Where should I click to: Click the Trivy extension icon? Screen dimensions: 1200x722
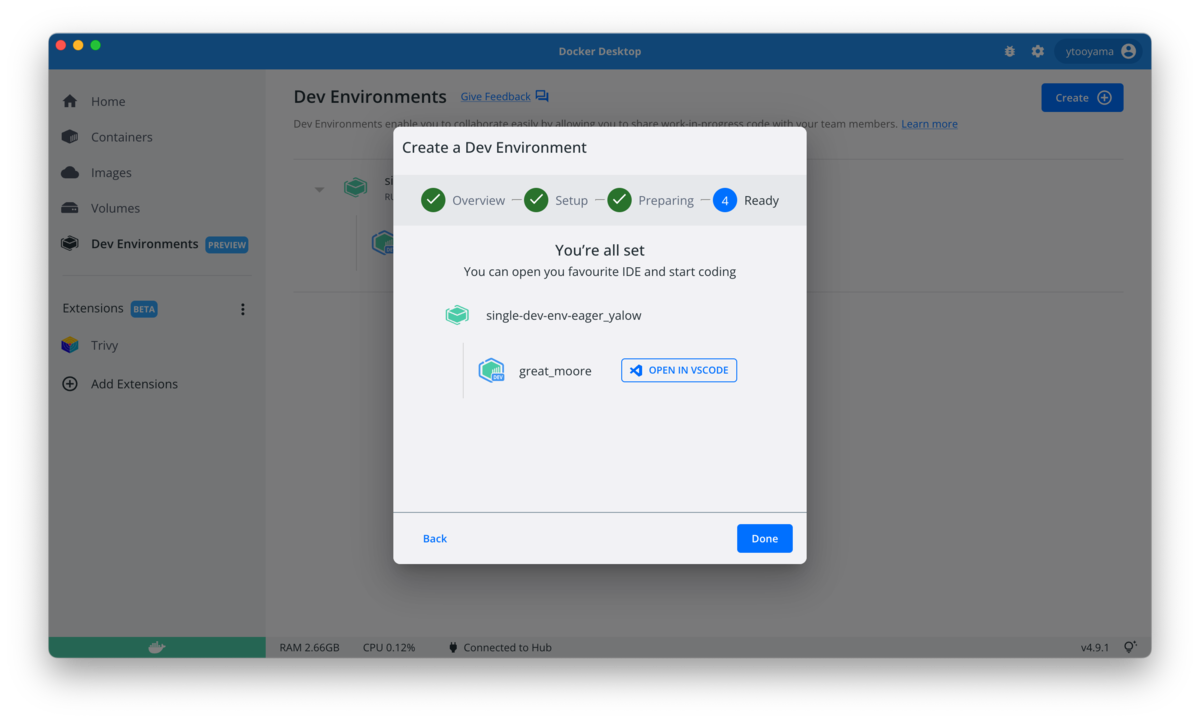pos(70,345)
